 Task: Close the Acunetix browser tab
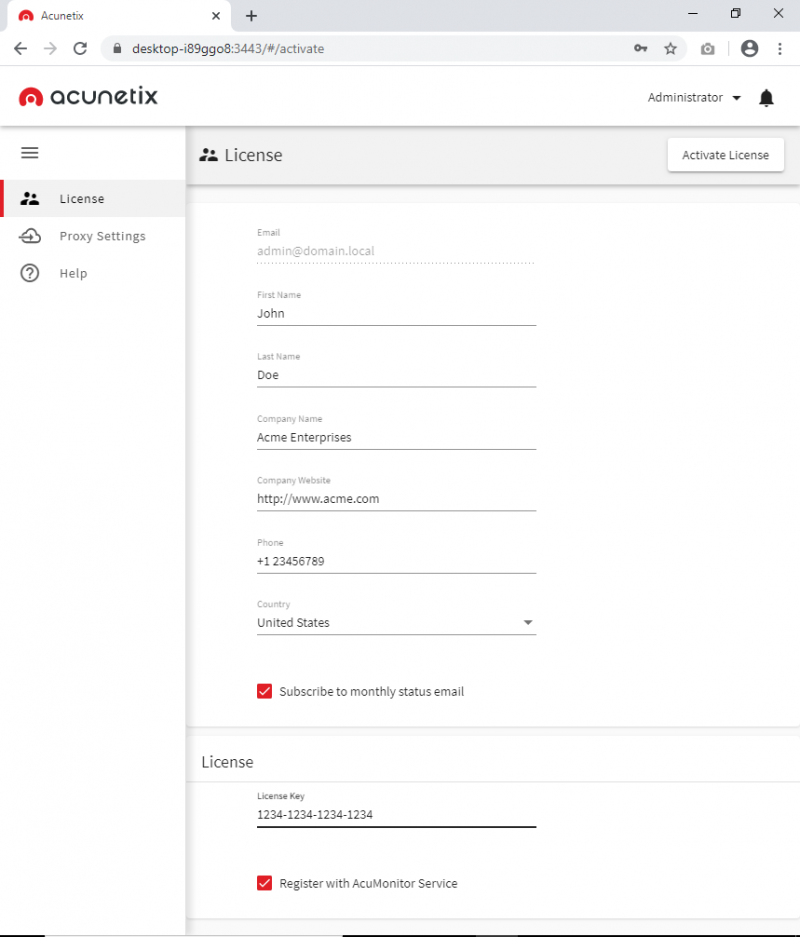216,16
